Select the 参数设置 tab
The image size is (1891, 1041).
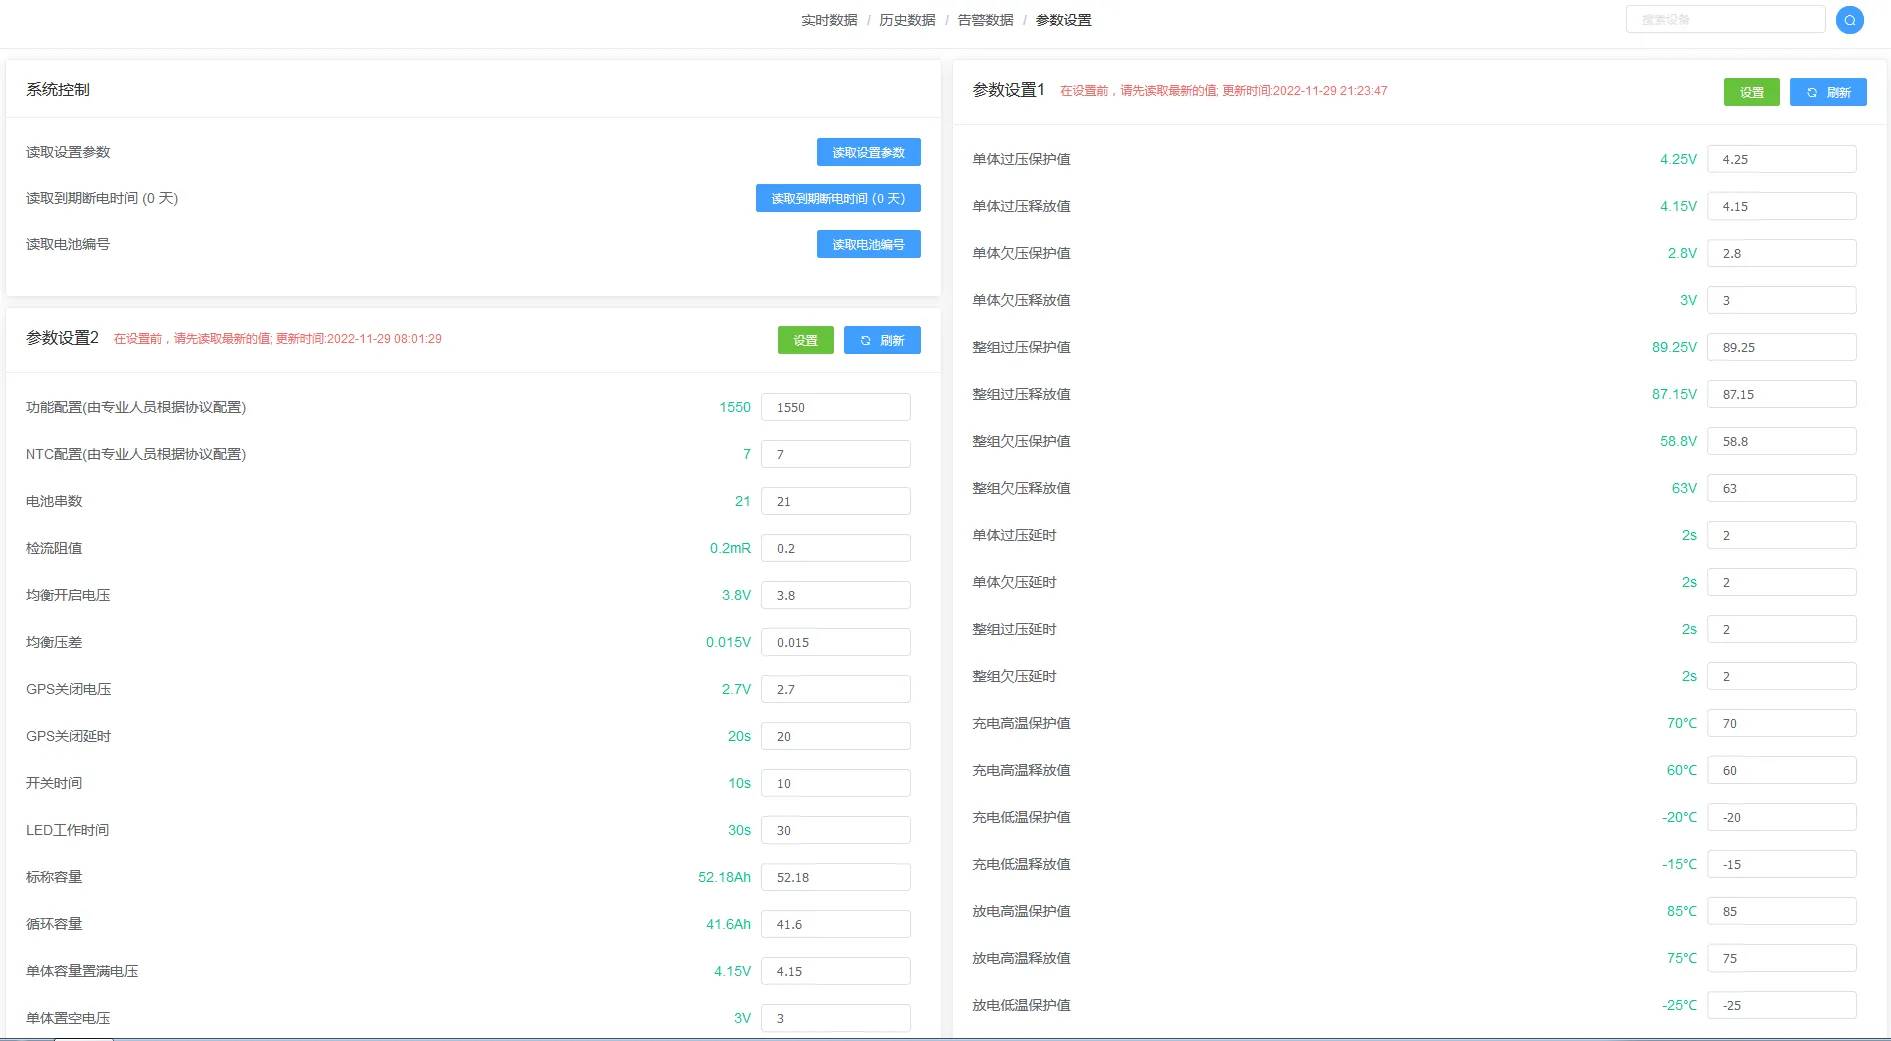click(1063, 20)
